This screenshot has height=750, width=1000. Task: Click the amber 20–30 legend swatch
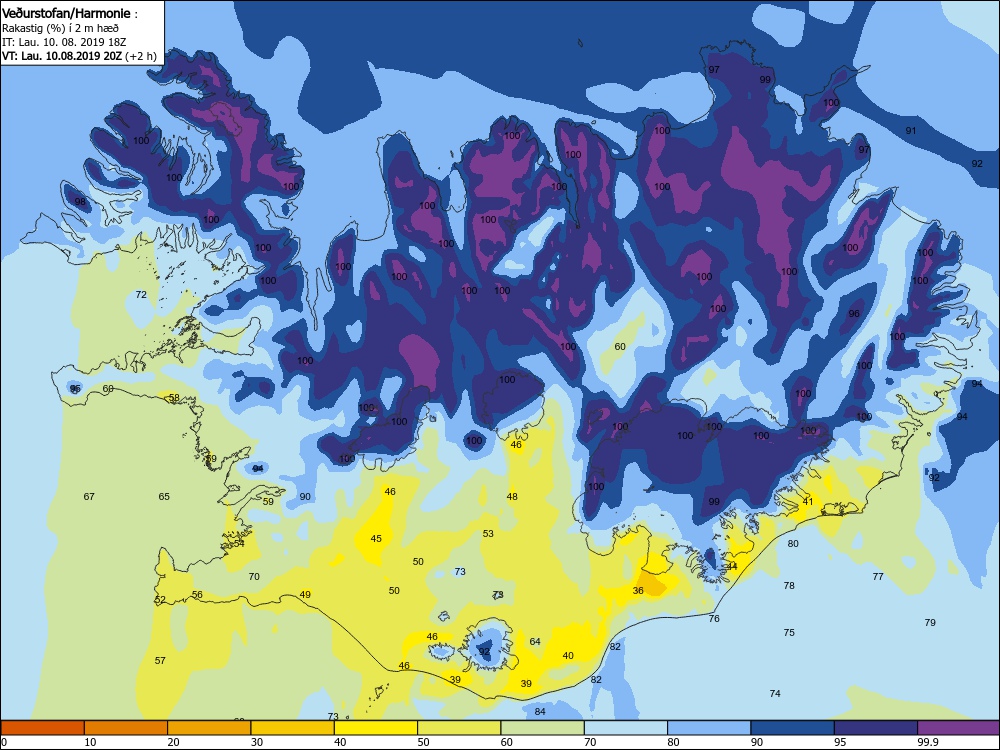209,728
